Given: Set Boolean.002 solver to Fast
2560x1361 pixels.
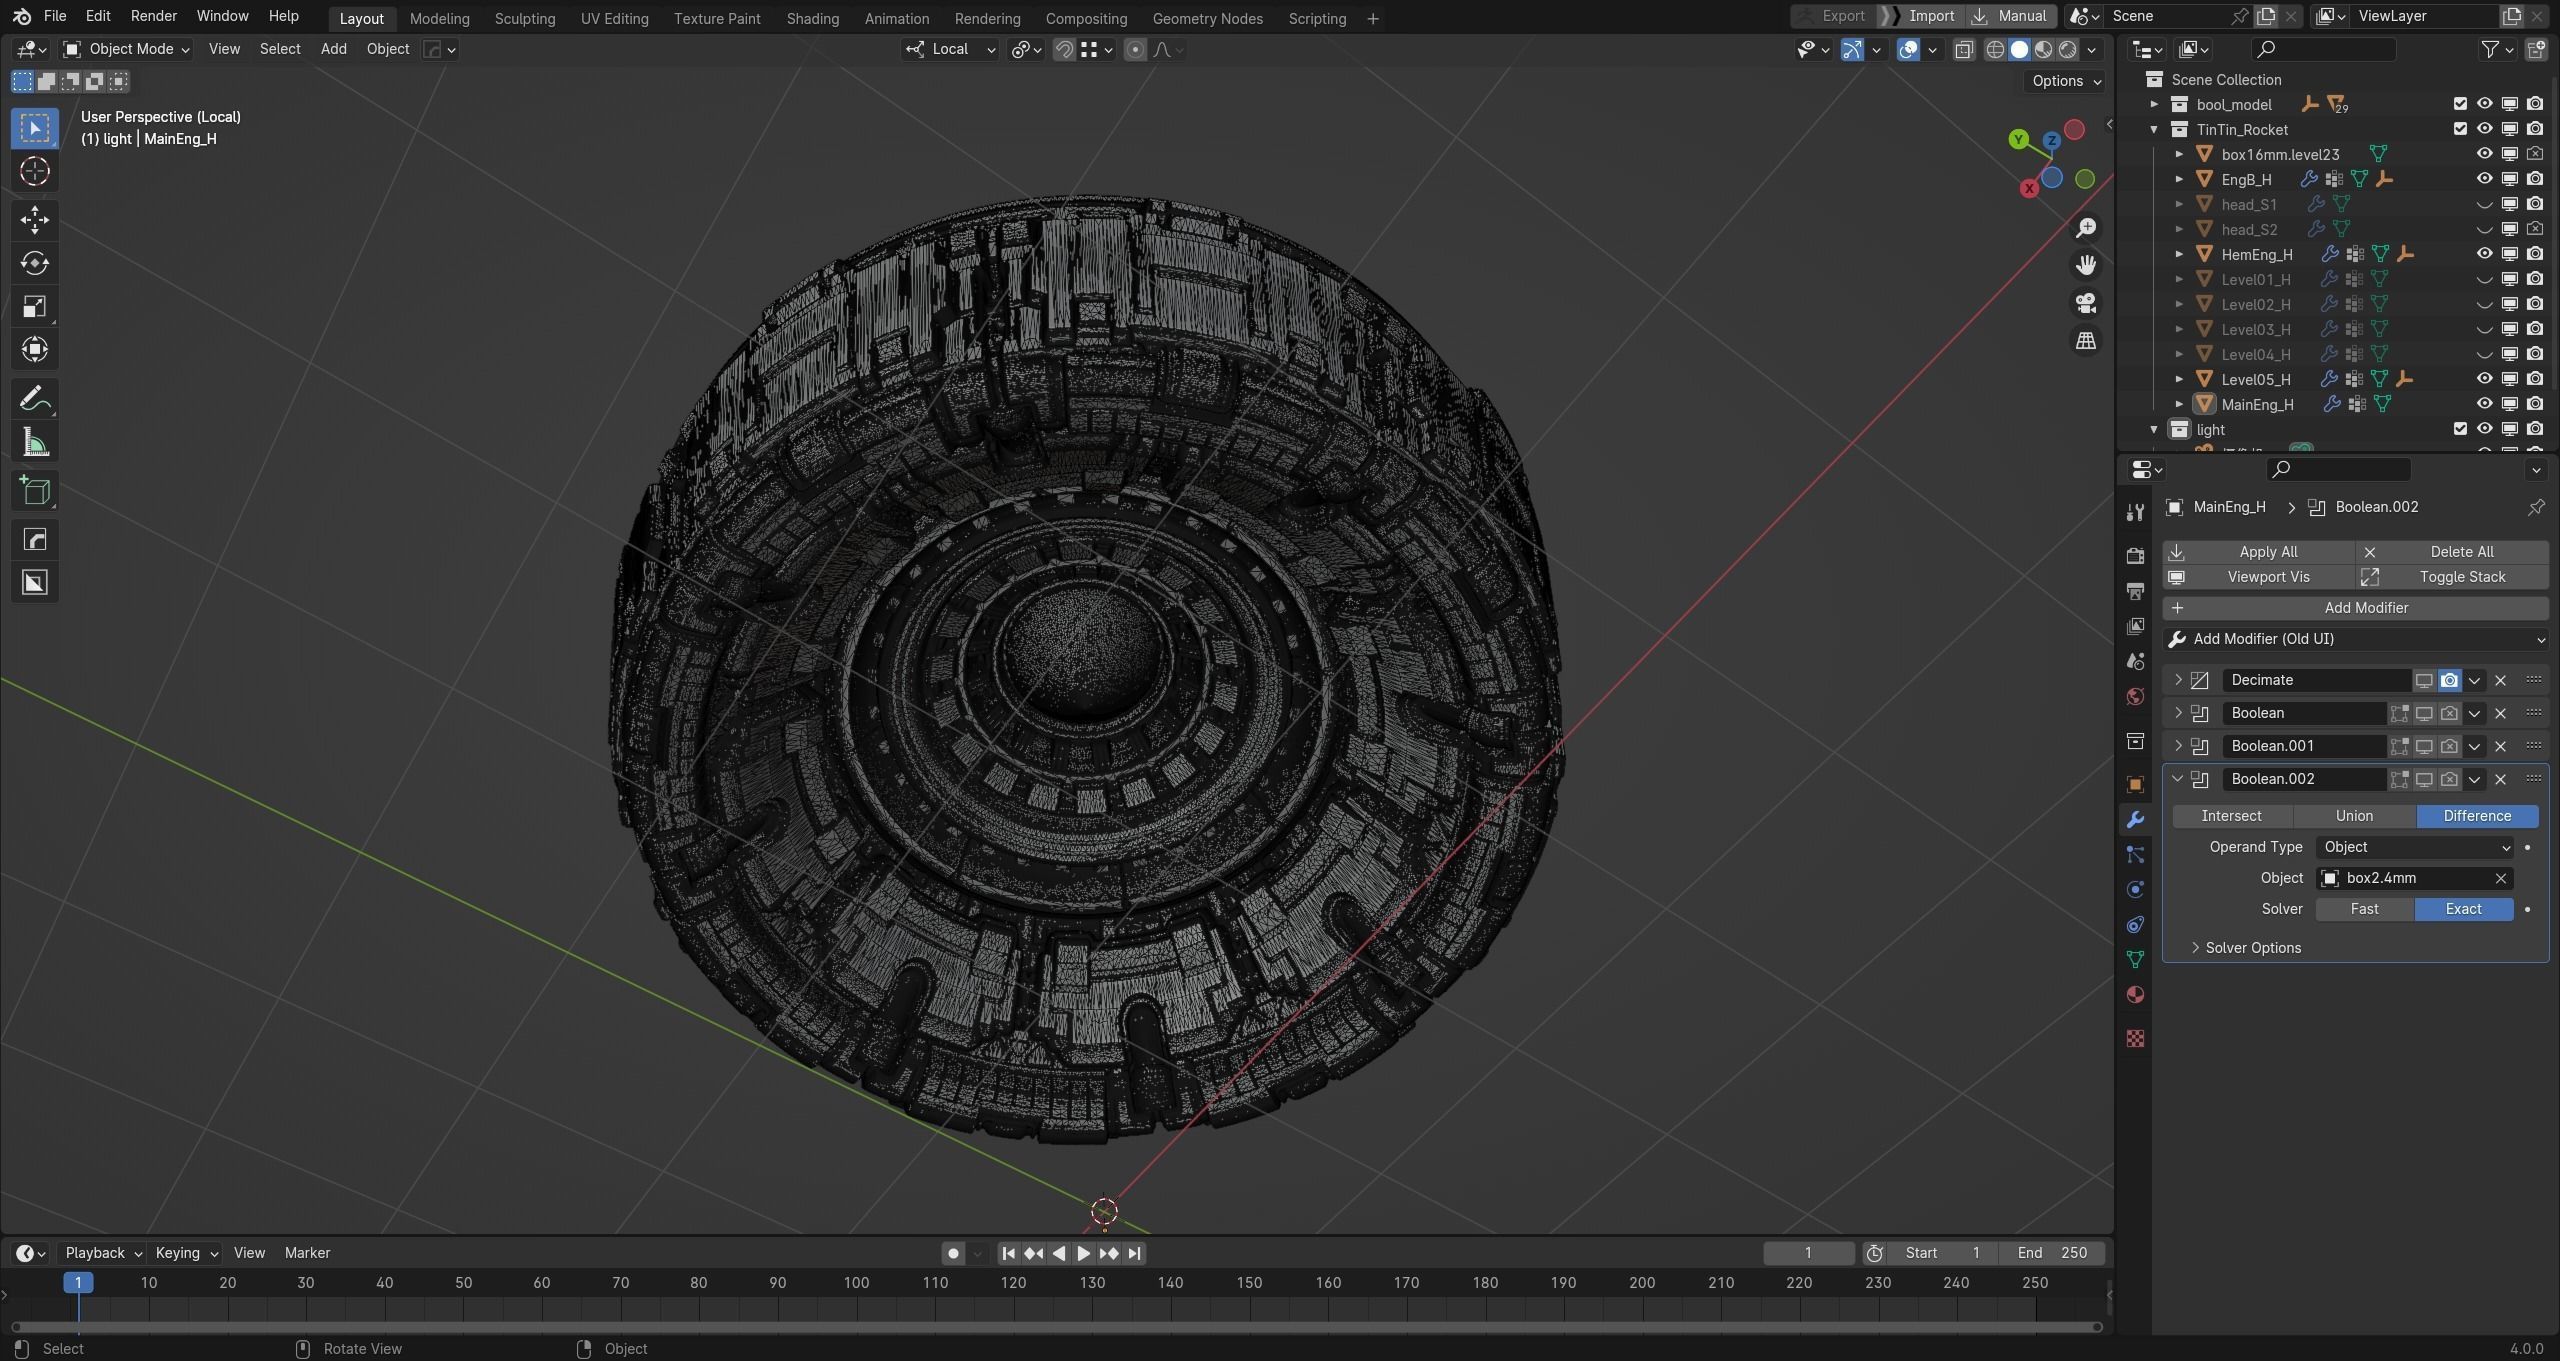Looking at the screenshot, I should click(2364, 909).
